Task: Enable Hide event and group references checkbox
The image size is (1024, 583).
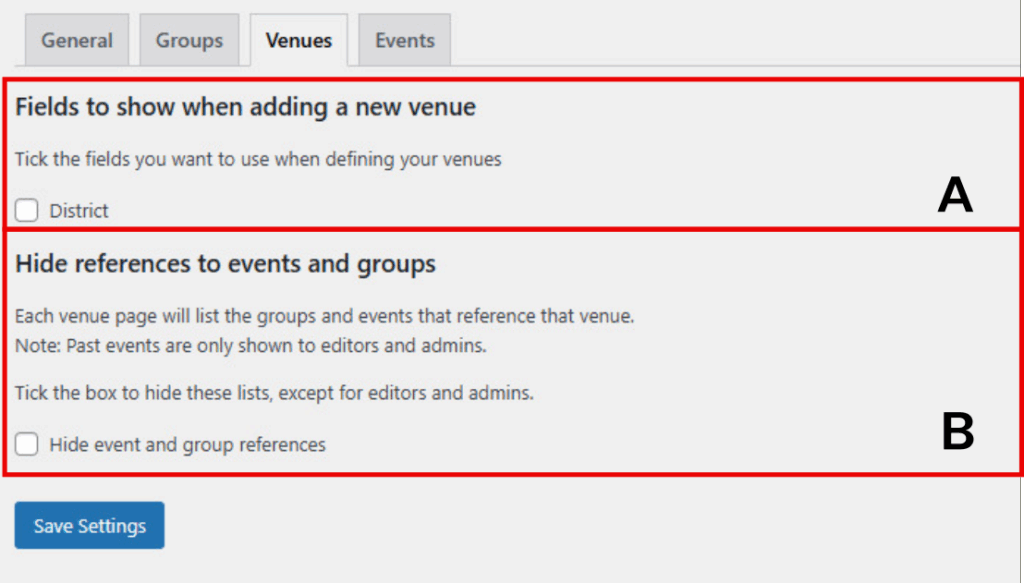Action: click(x=27, y=444)
